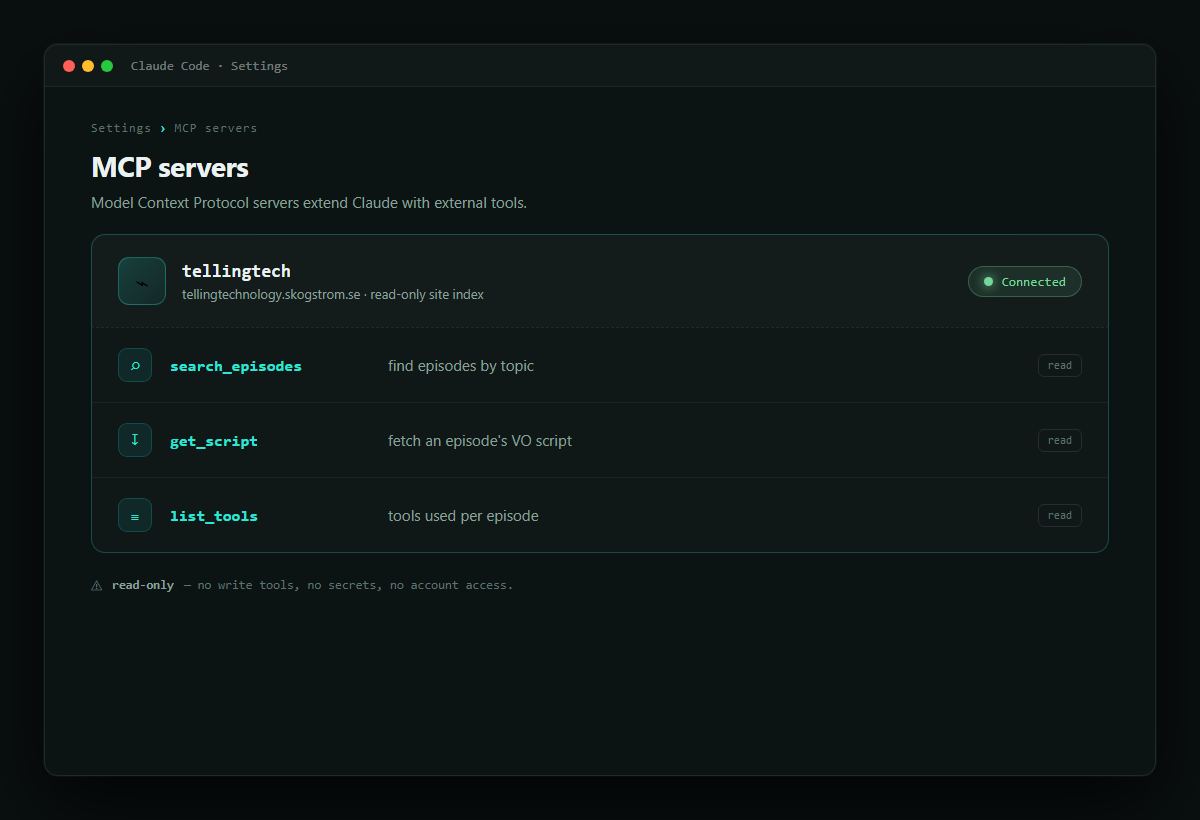This screenshot has height=820, width=1200.
Task: Click the tellingtechnology.skogstrom.se server URL text
Action: (x=271, y=295)
